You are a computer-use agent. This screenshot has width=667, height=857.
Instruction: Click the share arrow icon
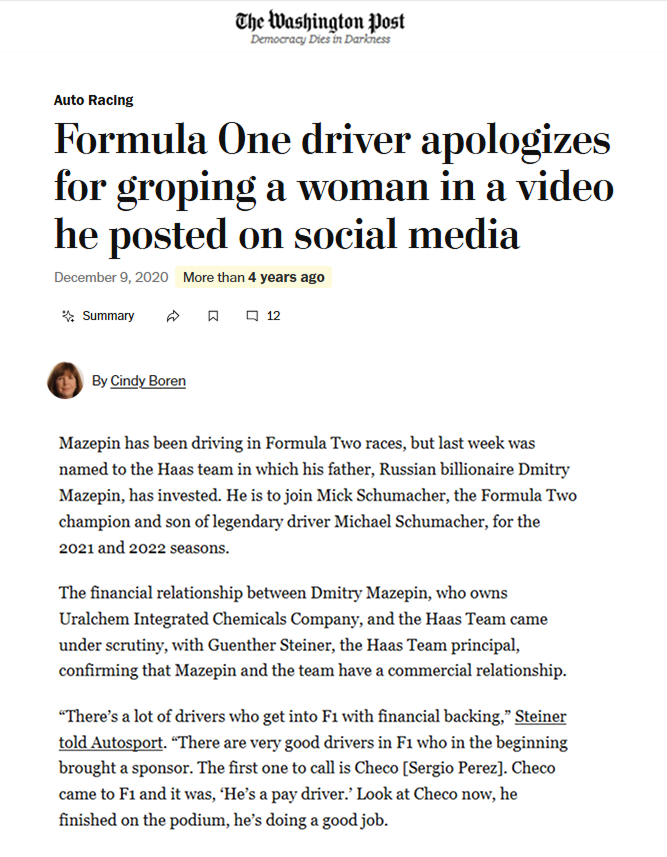click(x=173, y=316)
